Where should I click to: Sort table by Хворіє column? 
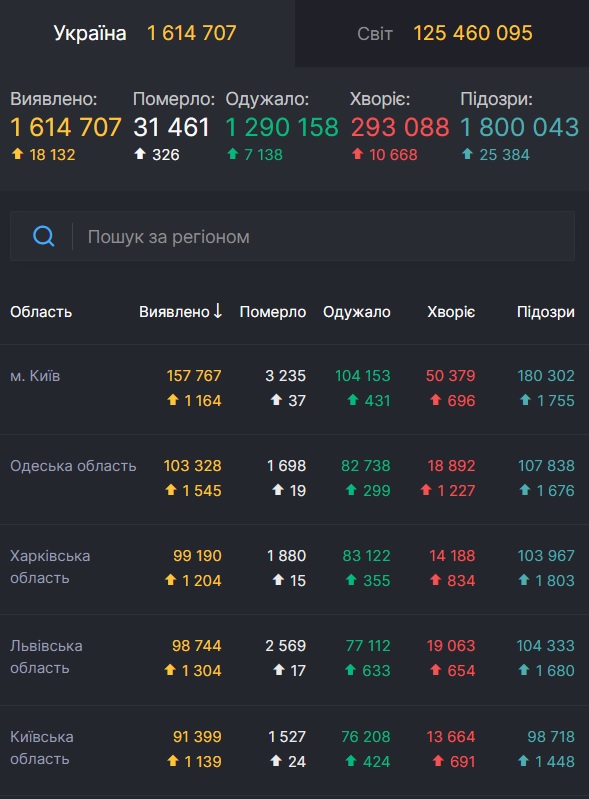(x=451, y=311)
